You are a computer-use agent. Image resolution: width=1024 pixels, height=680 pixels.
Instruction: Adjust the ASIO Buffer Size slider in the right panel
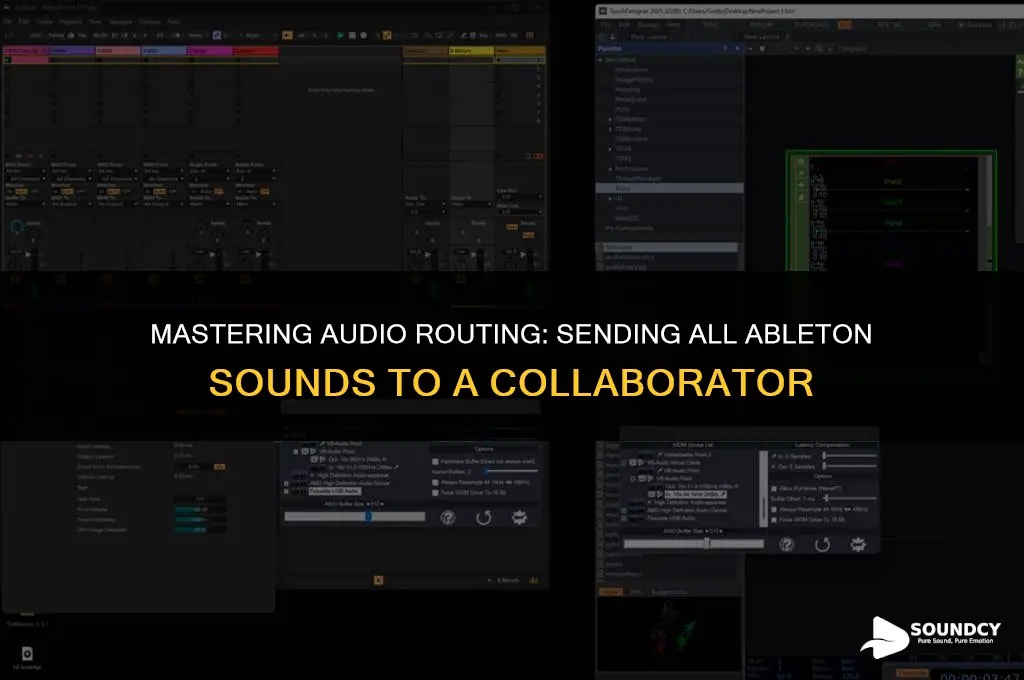pos(694,543)
